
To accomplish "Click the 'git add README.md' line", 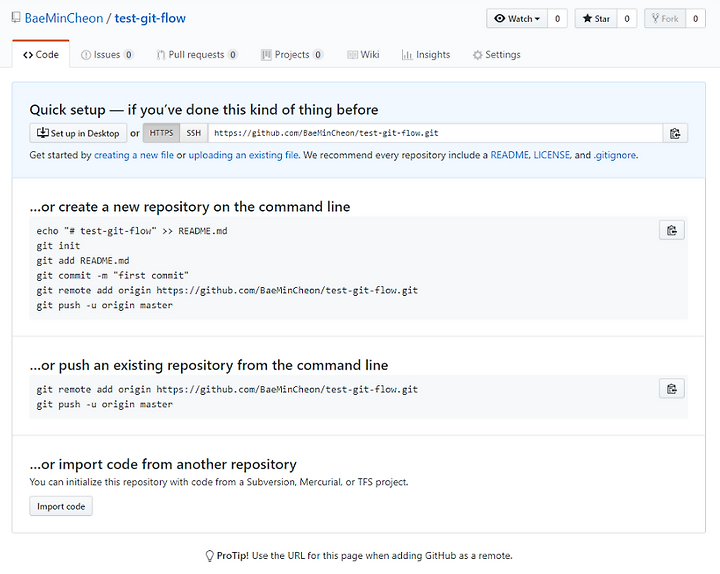I will pos(83,261).
